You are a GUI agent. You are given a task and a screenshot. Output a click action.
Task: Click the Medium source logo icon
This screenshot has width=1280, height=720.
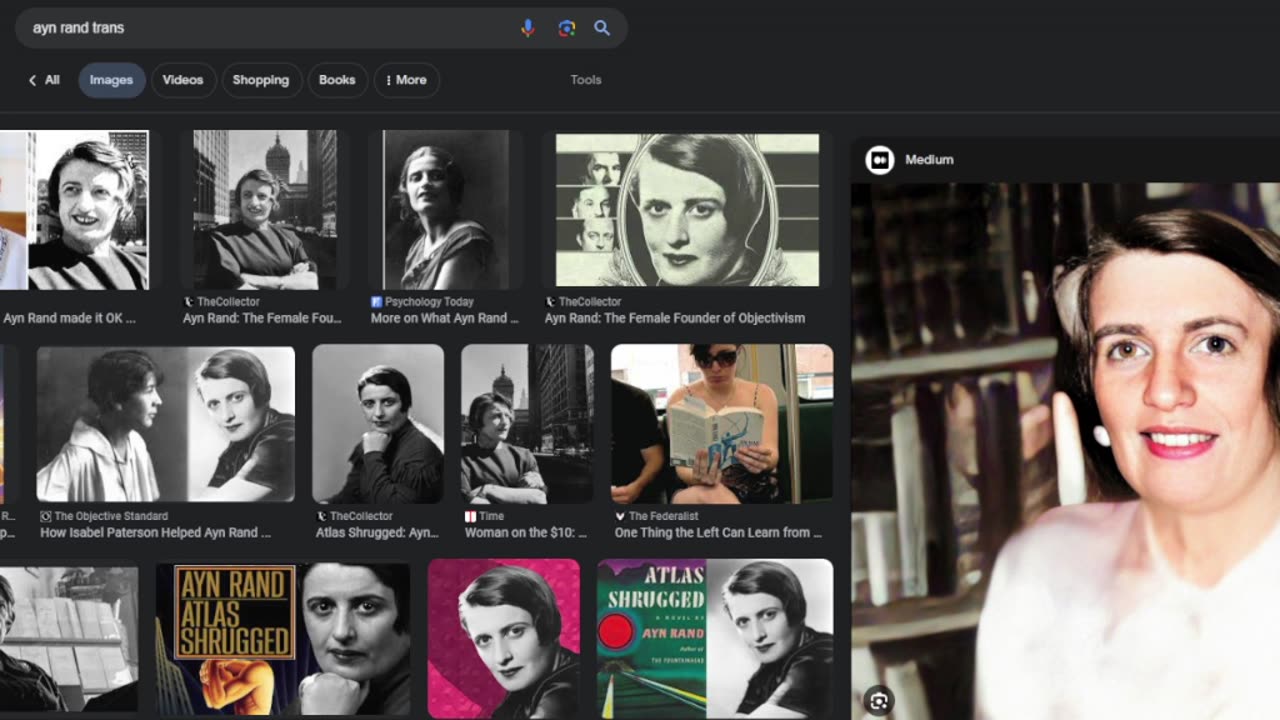click(x=880, y=160)
